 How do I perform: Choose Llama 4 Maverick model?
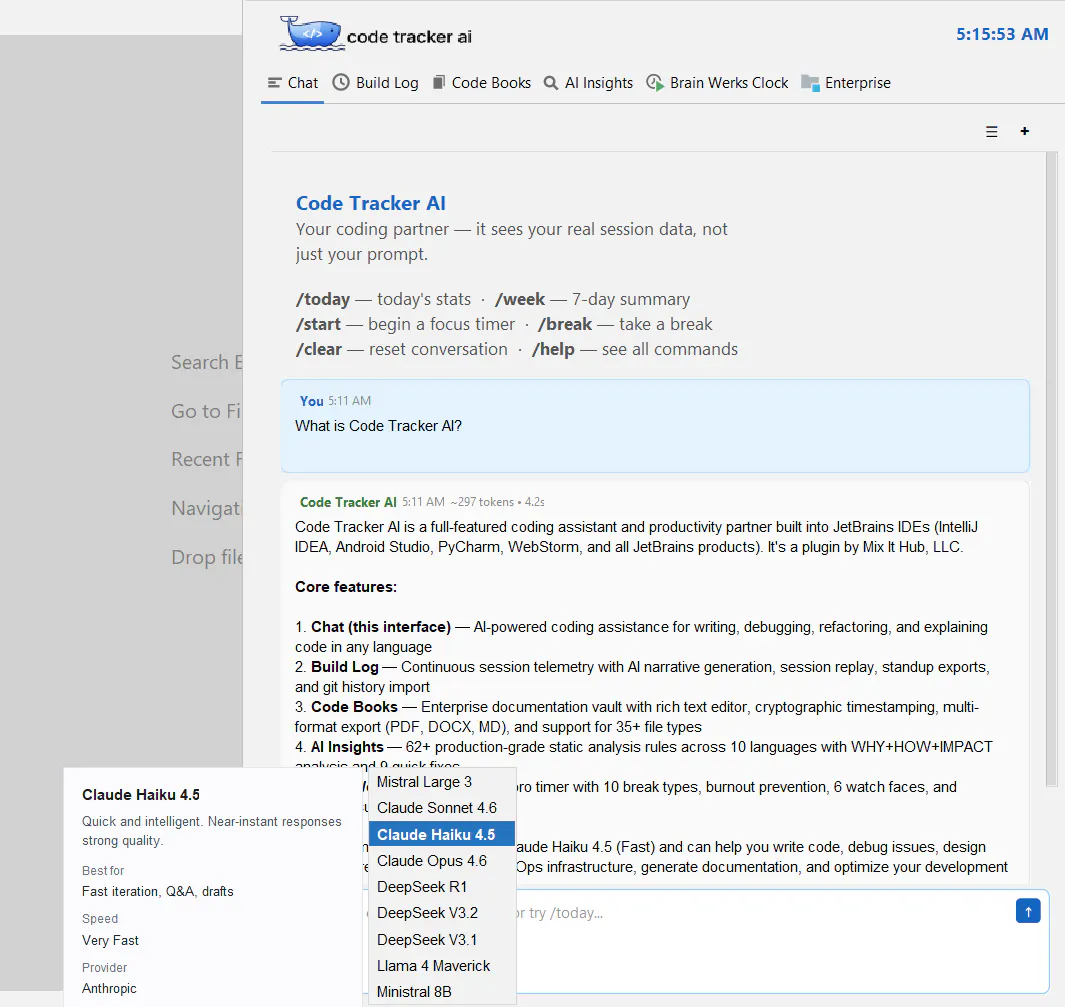click(441, 966)
